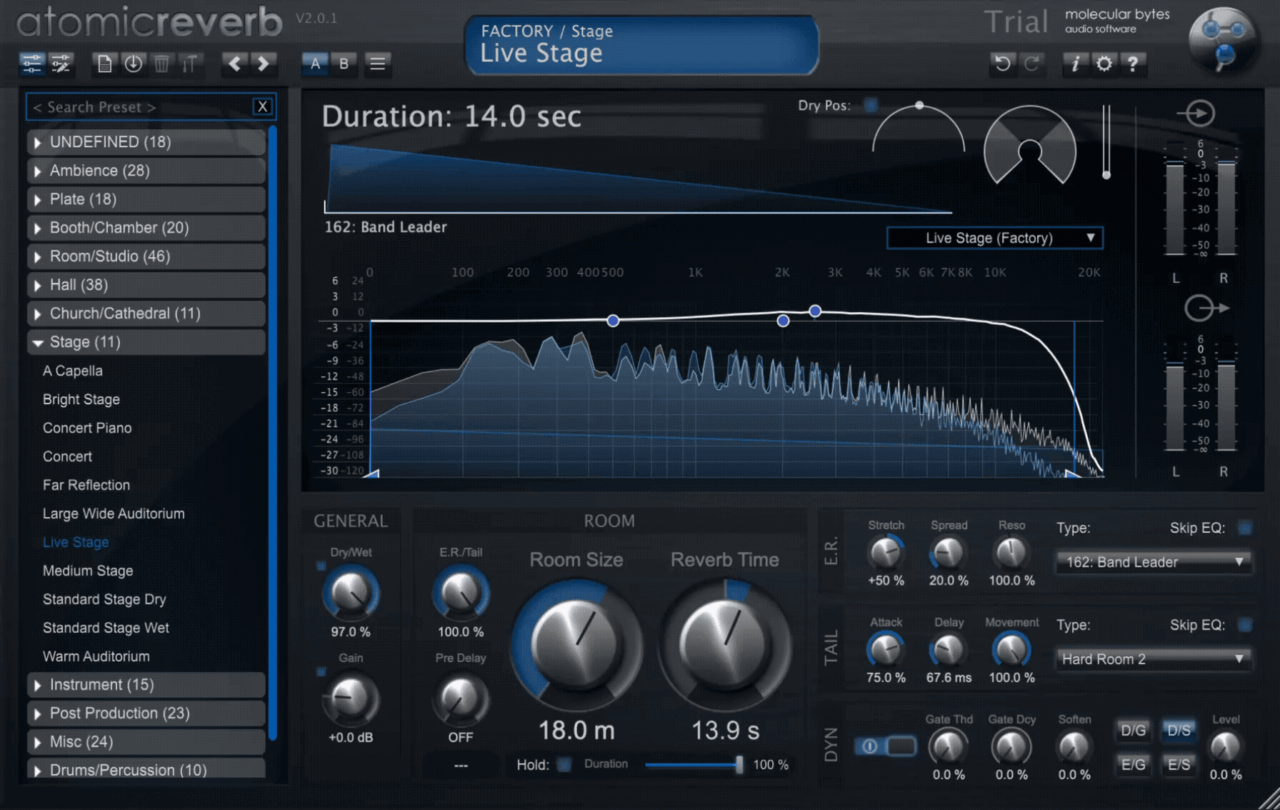Toggle the Dry/Wet lock checkbox

[x=320, y=566]
